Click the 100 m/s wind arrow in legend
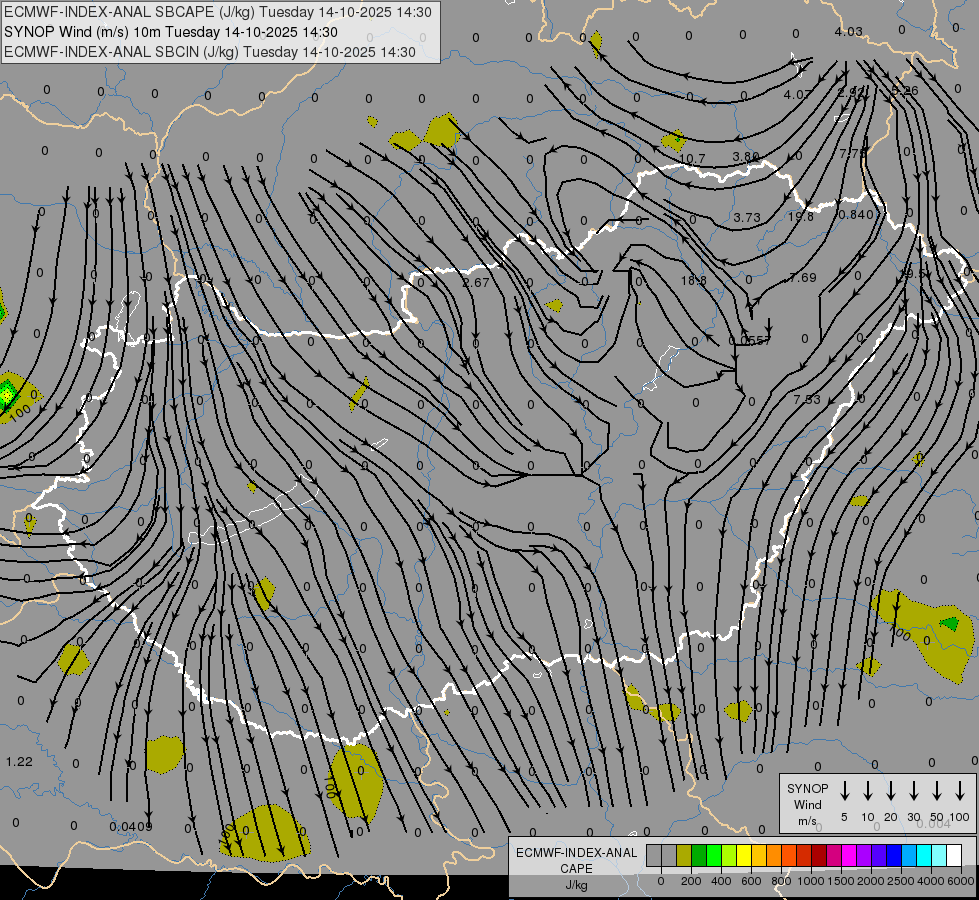This screenshot has width=979, height=900. (x=960, y=791)
